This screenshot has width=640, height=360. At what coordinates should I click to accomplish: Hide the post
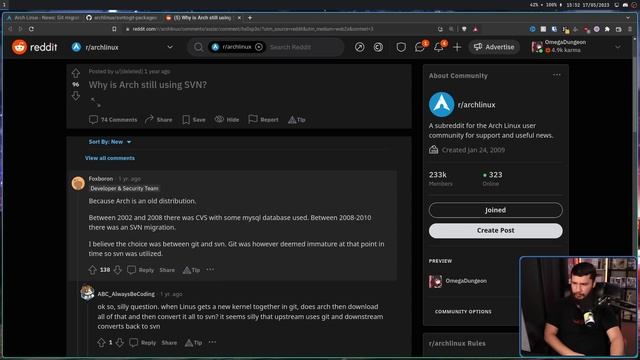coord(227,120)
